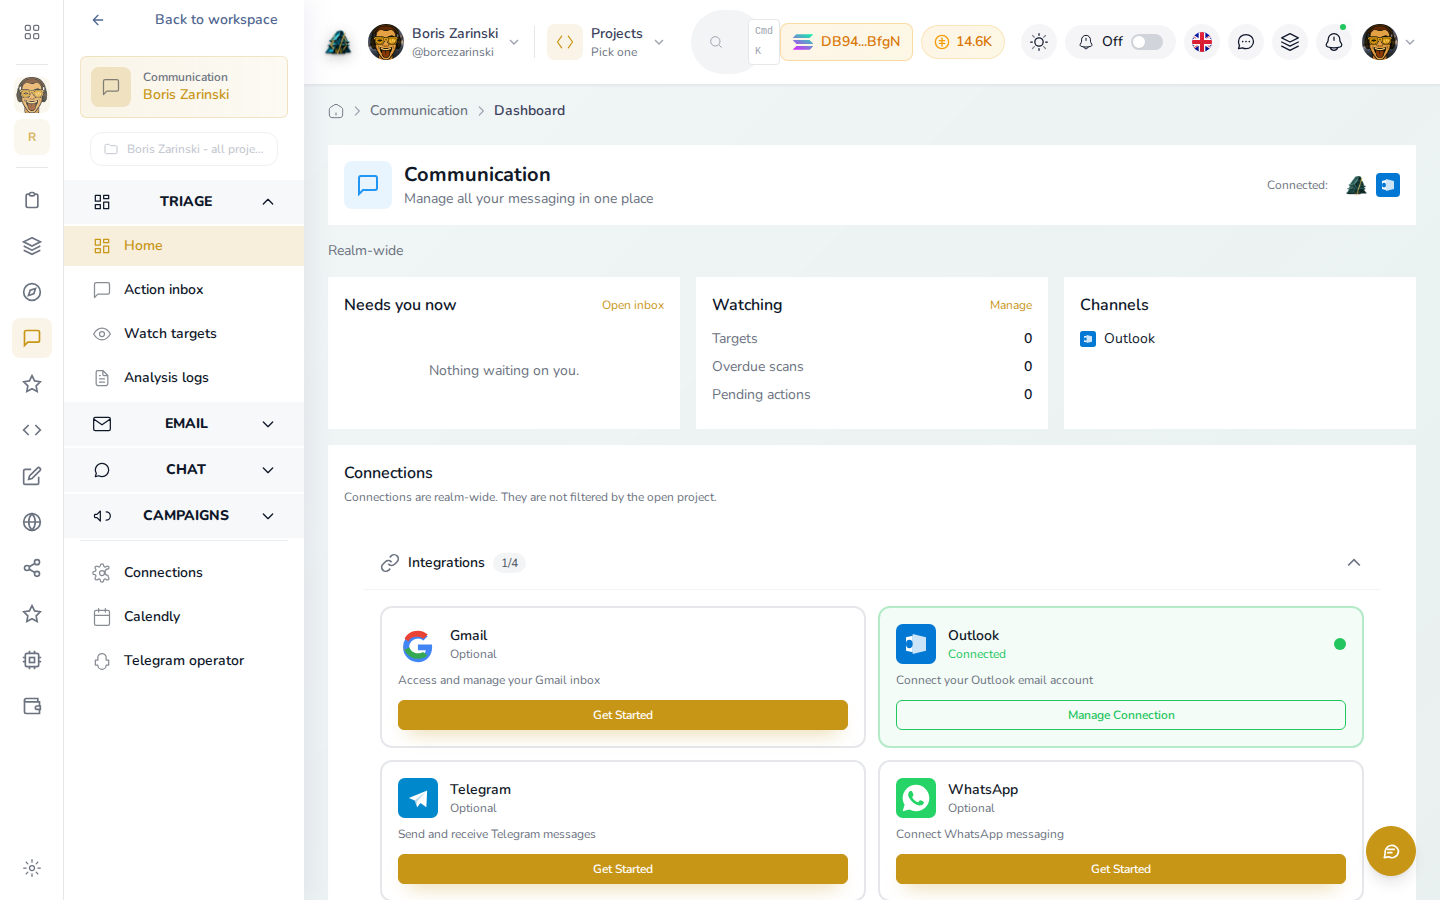Collapse the TRIAGE section

184,202
